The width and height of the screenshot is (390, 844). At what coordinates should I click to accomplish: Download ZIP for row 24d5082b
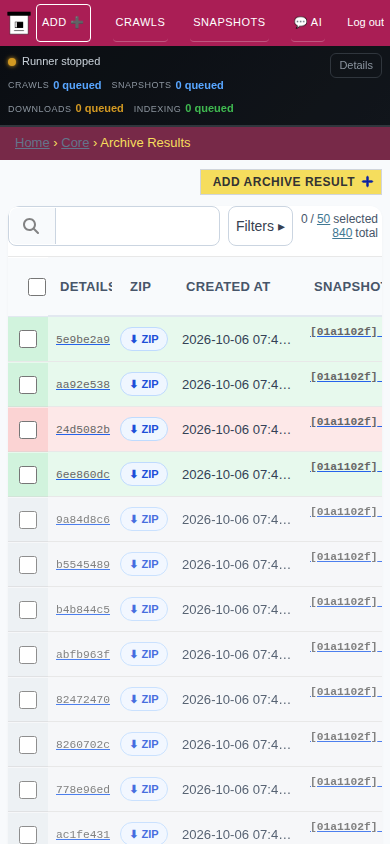(144, 429)
